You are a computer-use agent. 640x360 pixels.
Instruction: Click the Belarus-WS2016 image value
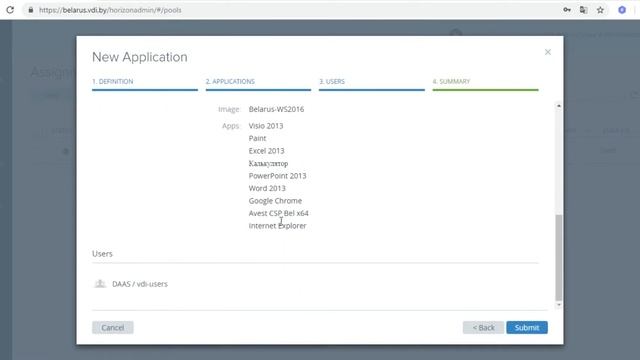point(276,109)
